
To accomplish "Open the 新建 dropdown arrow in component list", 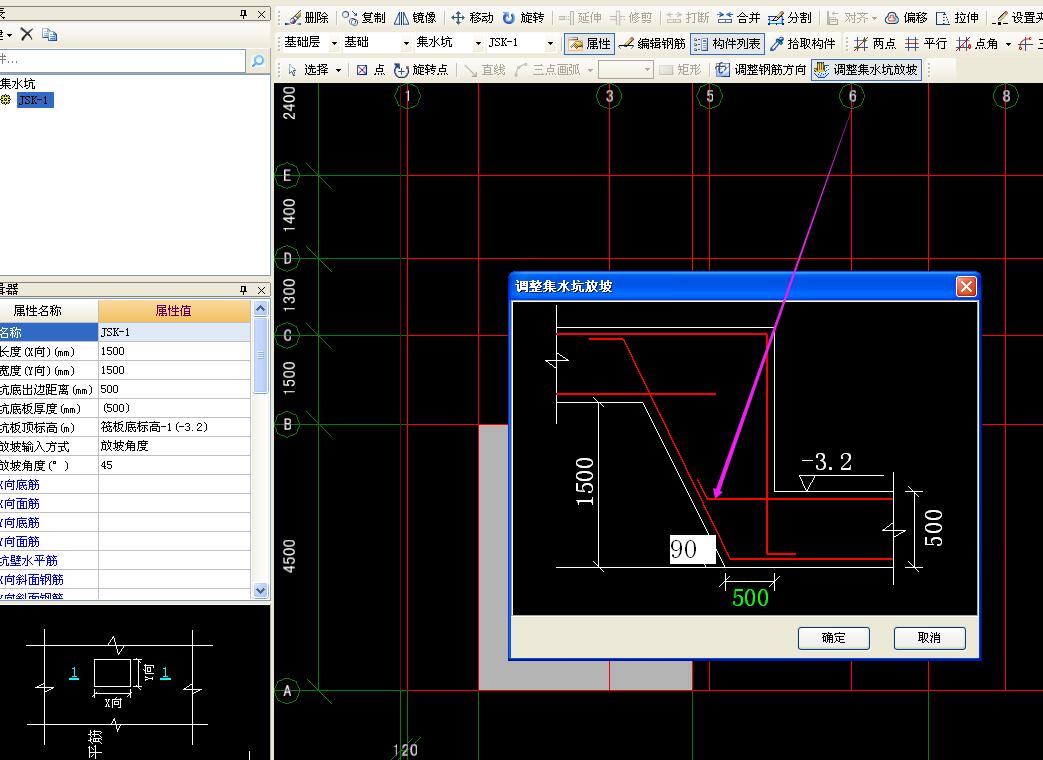I will (9, 35).
